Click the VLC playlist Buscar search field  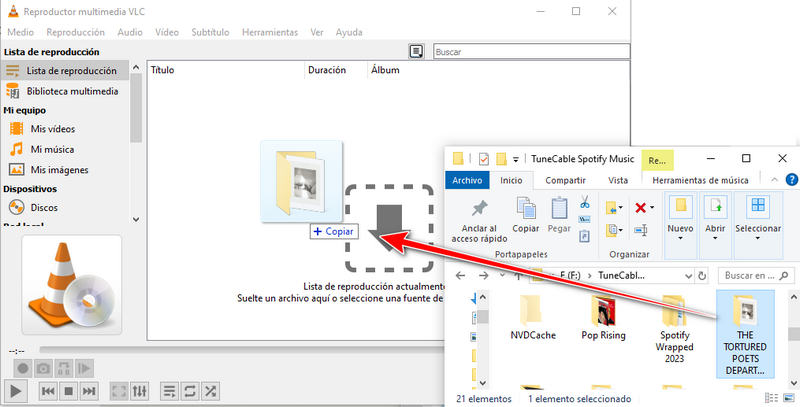click(531, 52)
